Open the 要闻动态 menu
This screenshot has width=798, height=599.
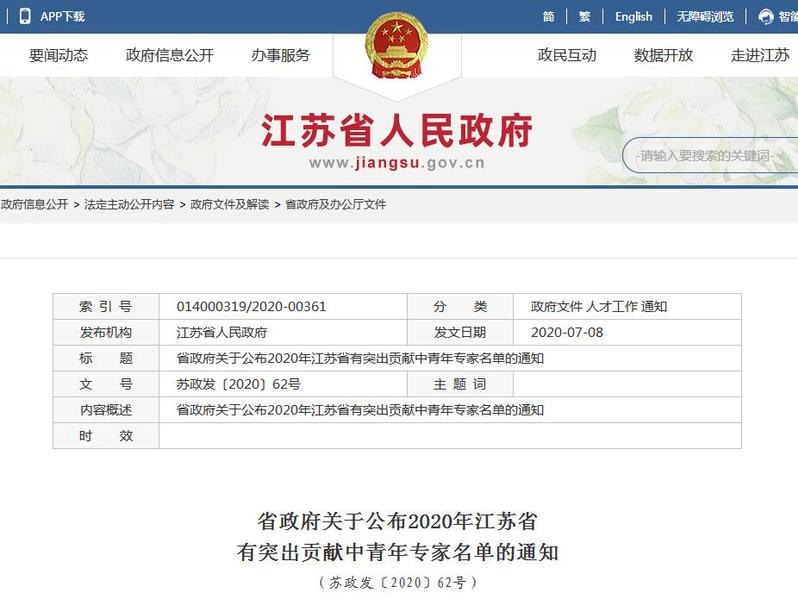click(58, 55)
